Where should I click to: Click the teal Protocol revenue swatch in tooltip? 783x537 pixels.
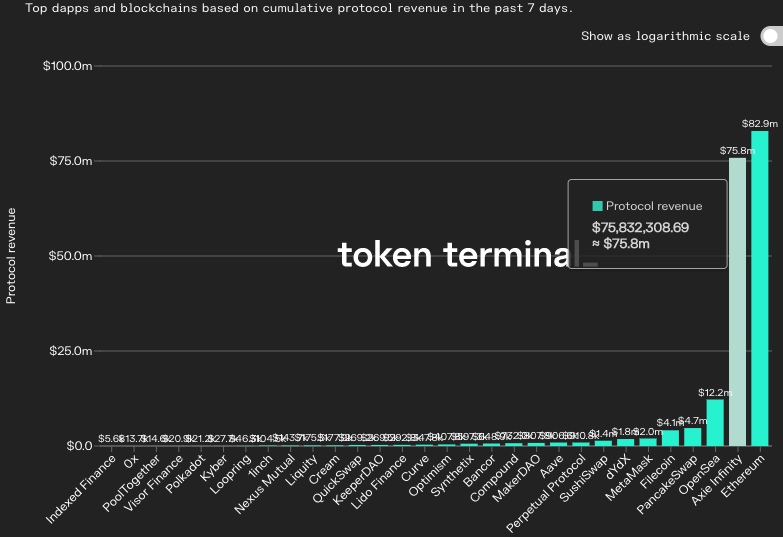tap(597, 206)
